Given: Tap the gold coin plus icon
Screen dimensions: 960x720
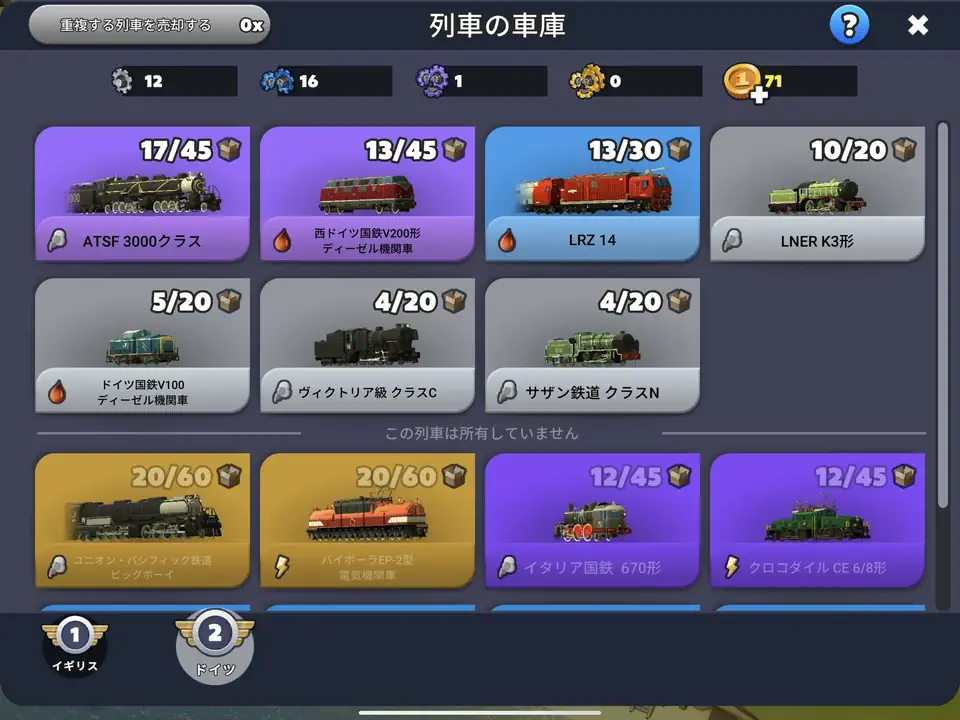Looking at the screenshot, I should [x=744, y=82].
